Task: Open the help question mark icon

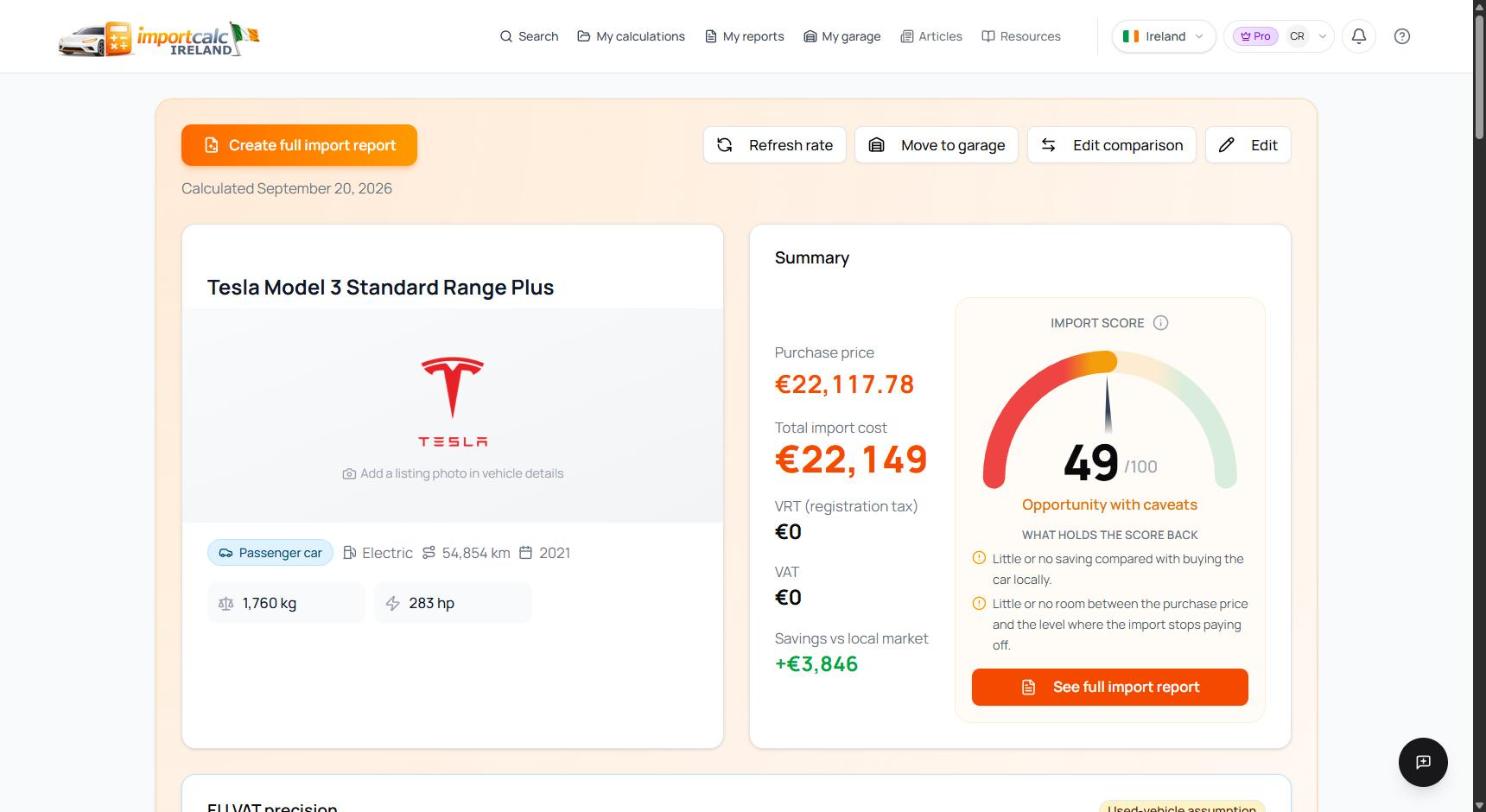Action: (x=1402, y=36)
